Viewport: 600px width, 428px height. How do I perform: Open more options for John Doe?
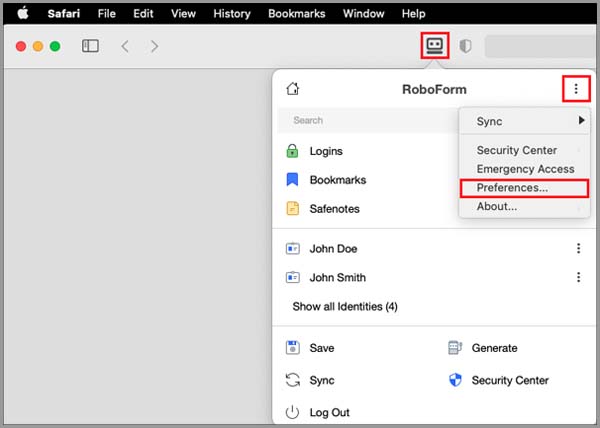tap(579, 249)
